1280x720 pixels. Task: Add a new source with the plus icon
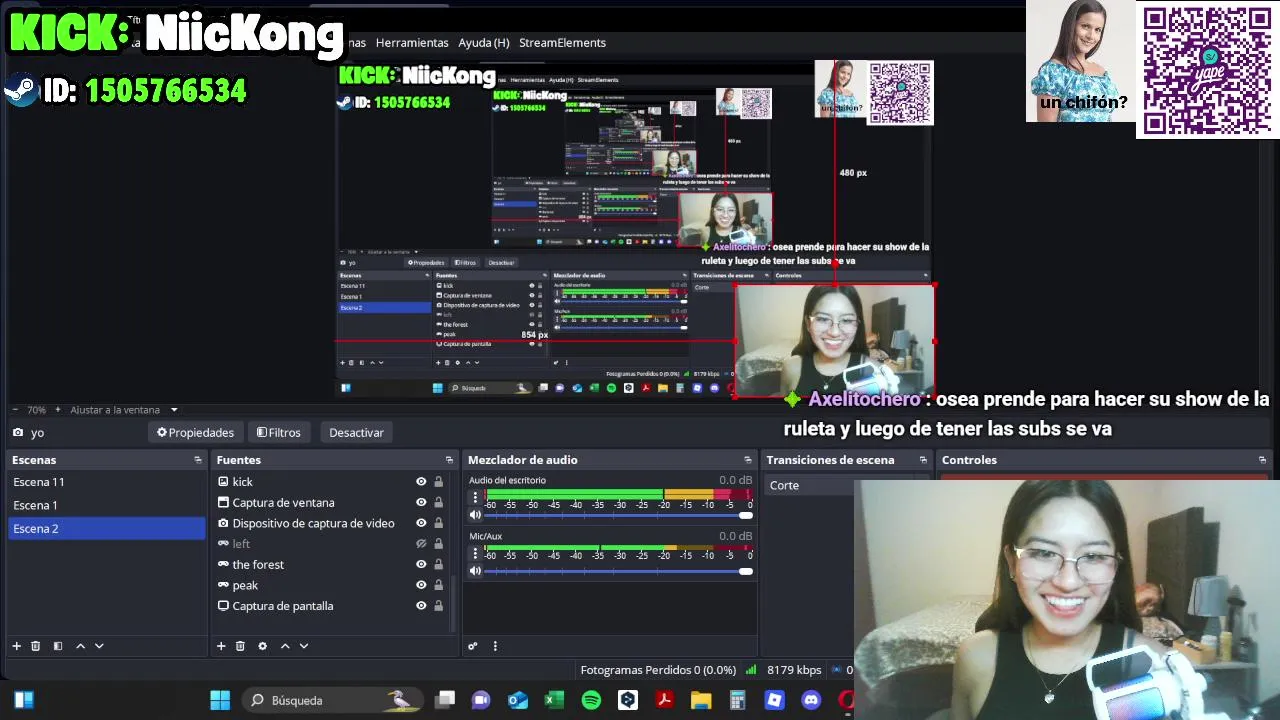pos(221,646)
